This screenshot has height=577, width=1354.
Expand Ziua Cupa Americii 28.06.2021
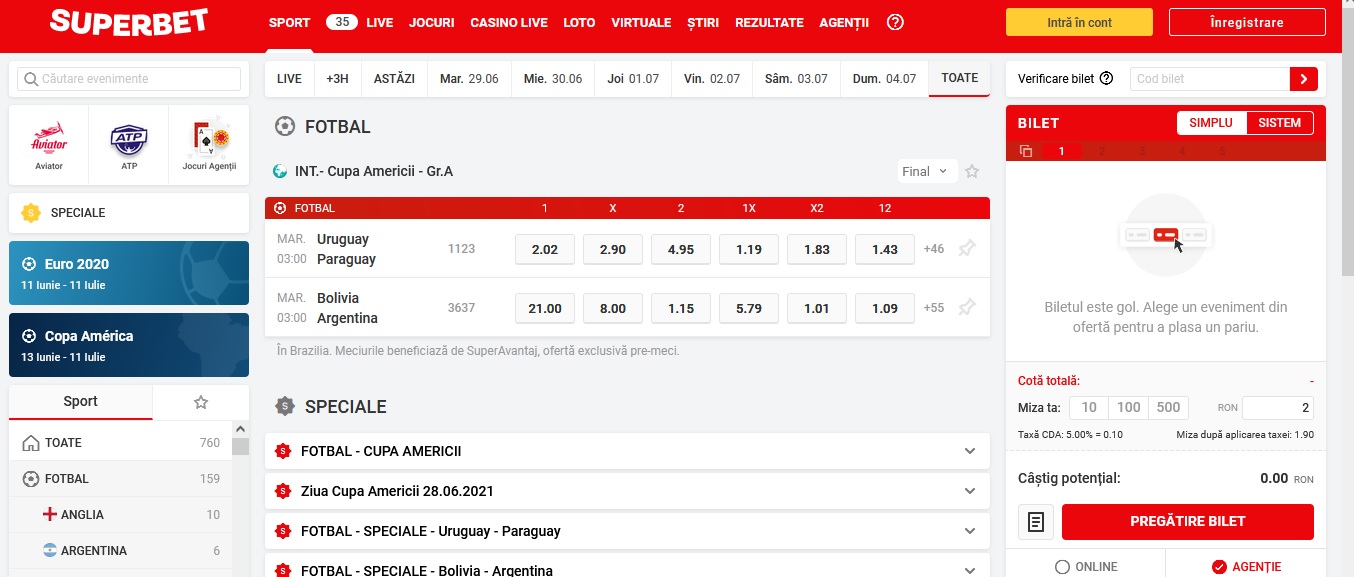(627, 491)
